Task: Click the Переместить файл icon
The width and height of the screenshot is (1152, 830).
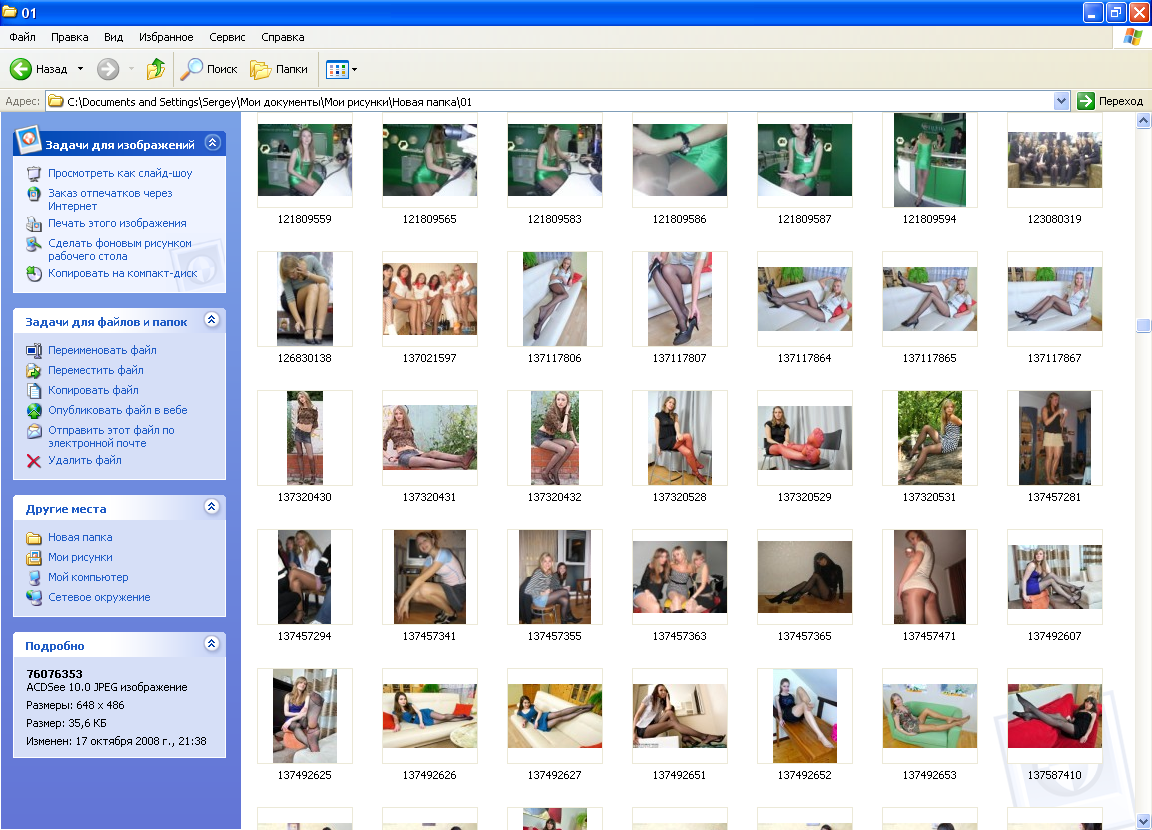Action: [34, 370]
